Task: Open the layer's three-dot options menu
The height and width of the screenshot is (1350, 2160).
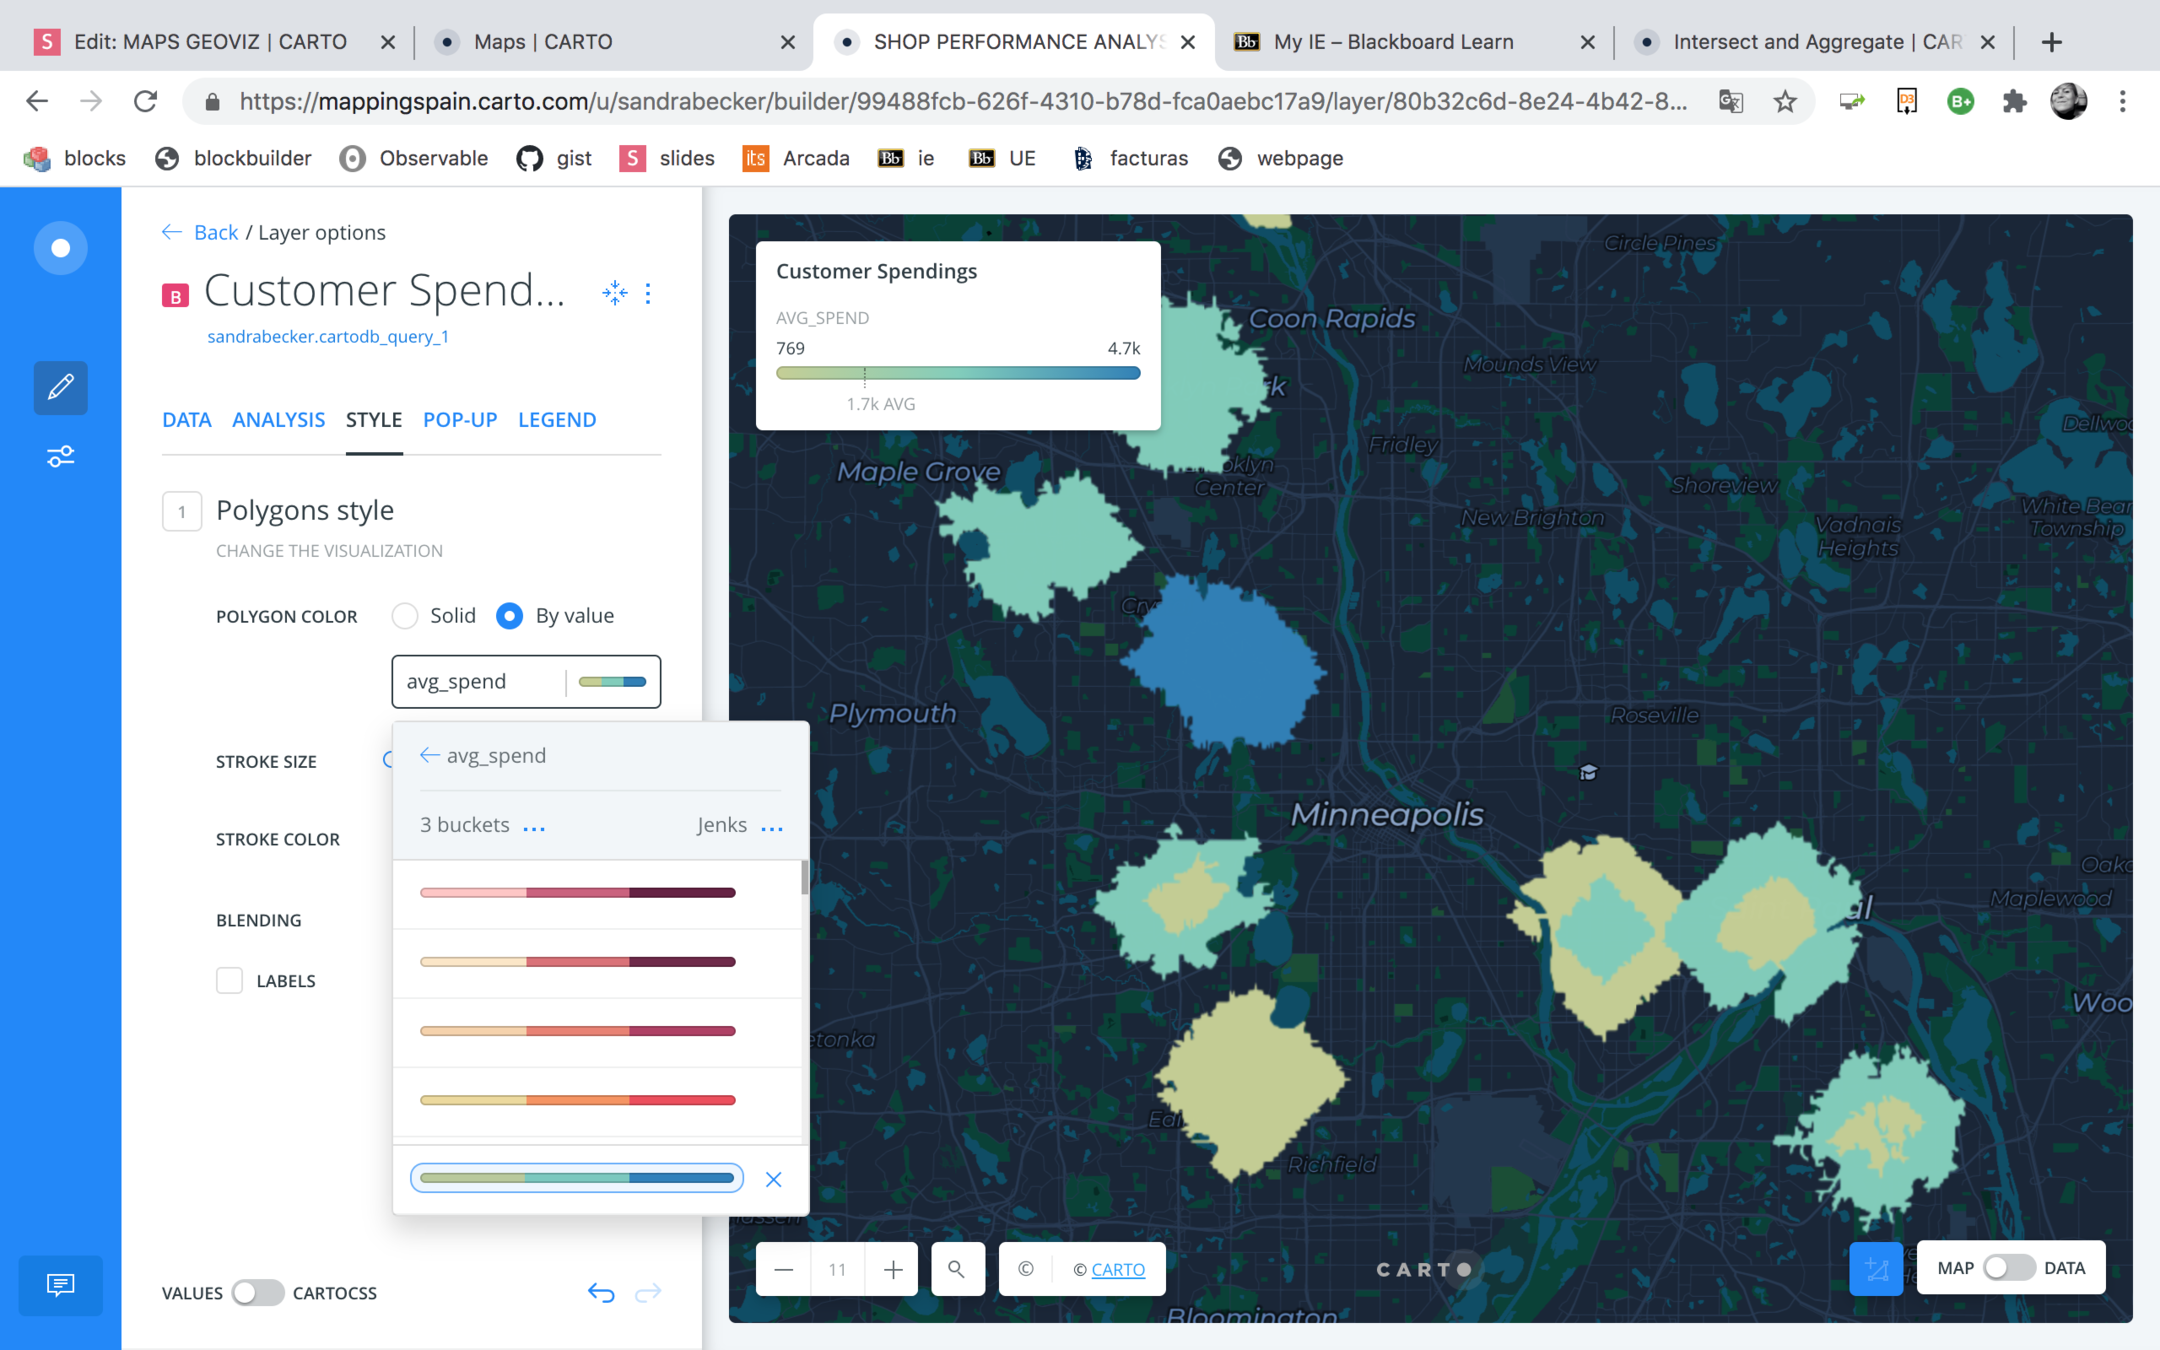Action: point(649,293)
